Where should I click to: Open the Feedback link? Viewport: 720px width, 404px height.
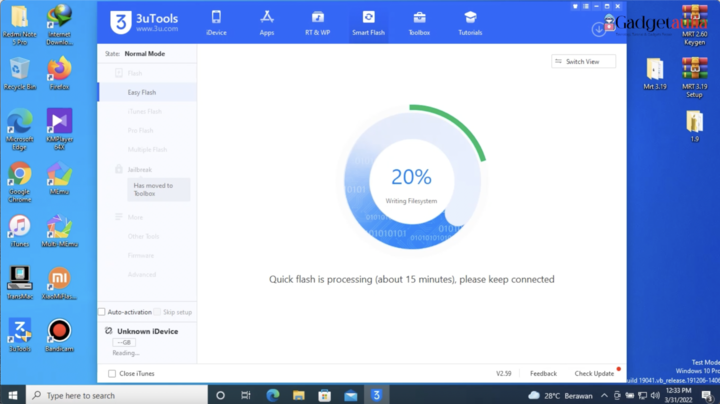pyautogui.click(x=543, y=374)
